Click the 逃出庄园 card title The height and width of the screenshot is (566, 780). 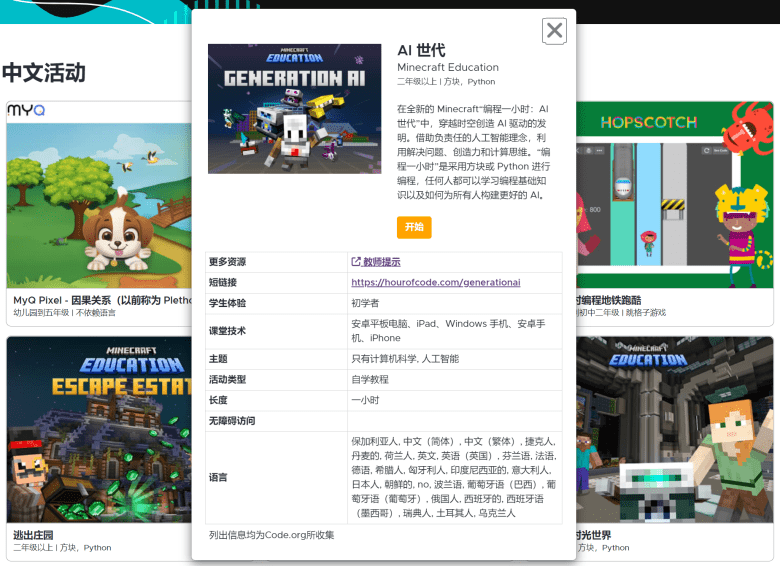tap(33, 535)
